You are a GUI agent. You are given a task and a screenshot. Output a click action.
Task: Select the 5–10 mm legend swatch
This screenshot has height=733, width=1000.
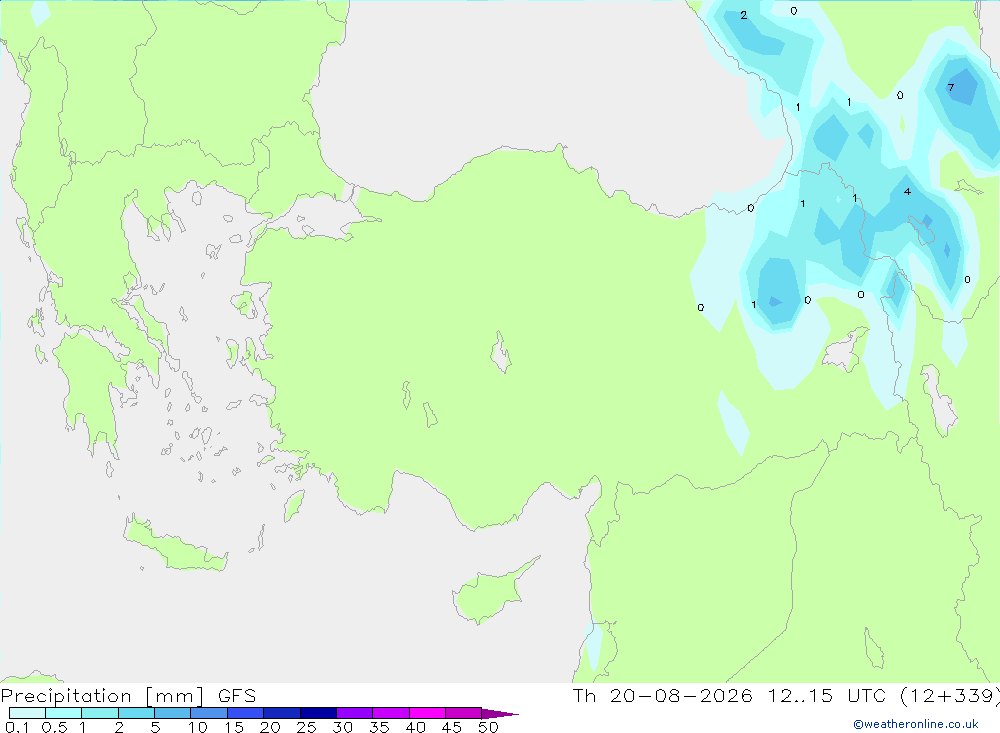pyautogui.click(x=172, y=713)
